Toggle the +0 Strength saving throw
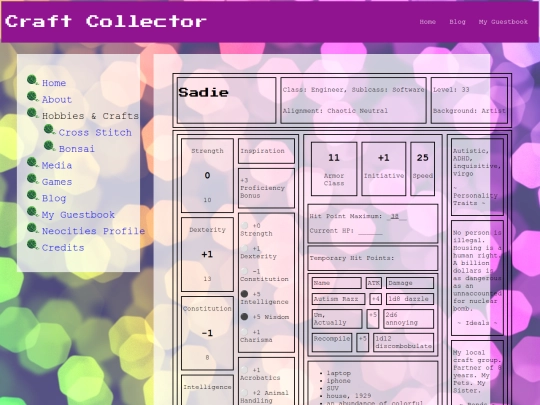 click(x=244, y=226)
